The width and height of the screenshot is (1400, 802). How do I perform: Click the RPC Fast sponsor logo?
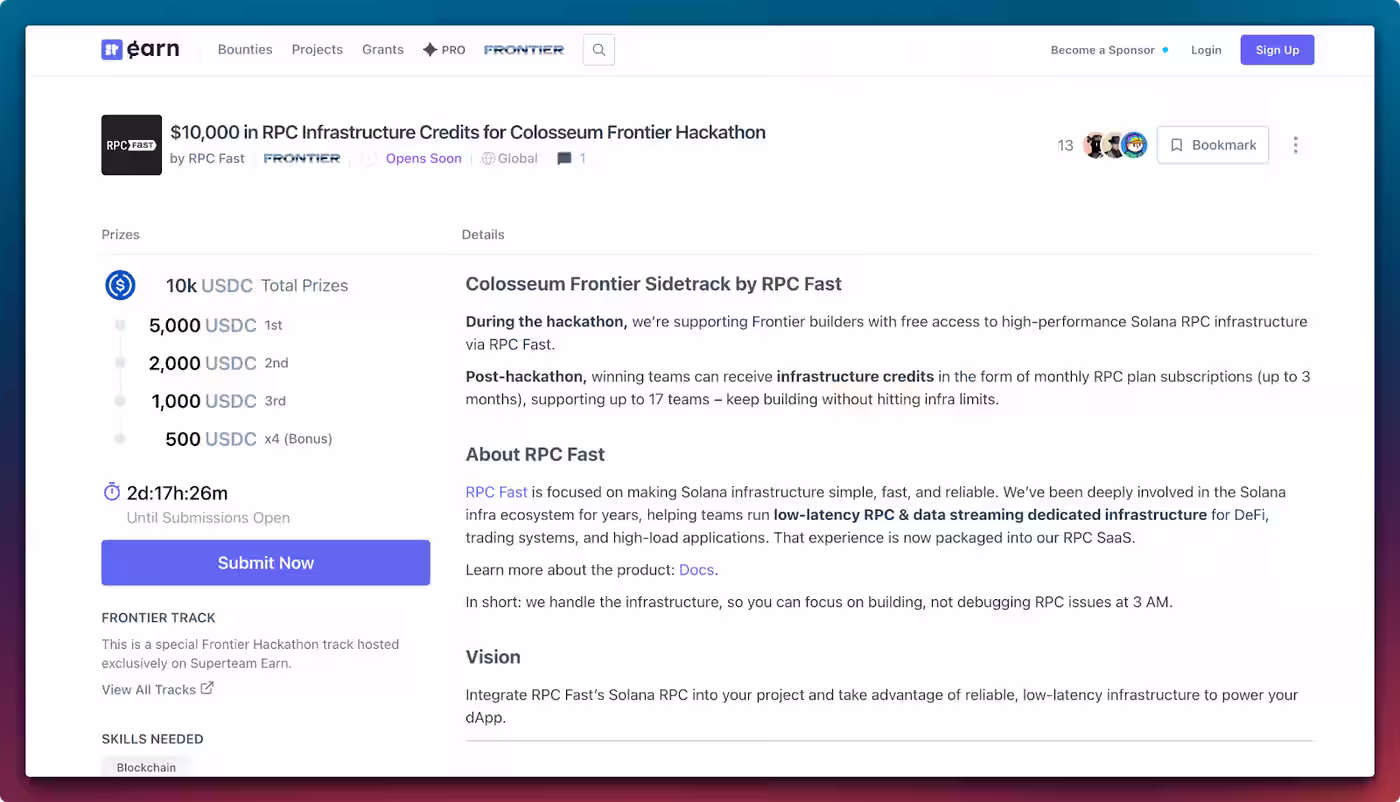point(131,145)
